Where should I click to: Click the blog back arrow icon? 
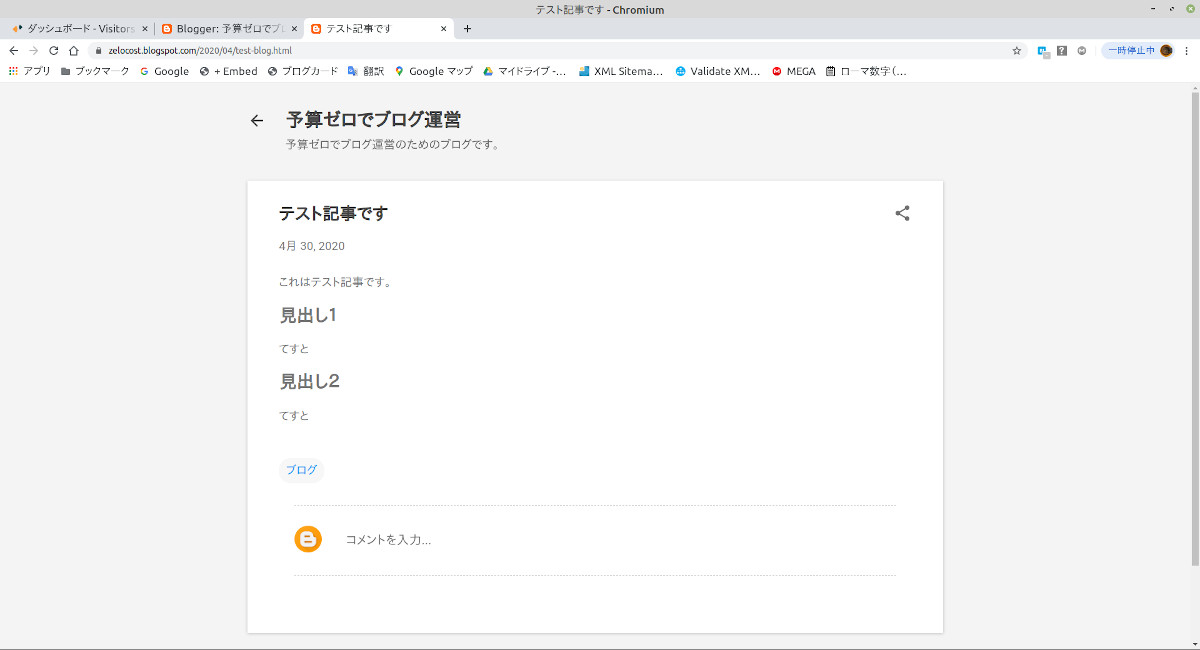click(x=257, y=121)
